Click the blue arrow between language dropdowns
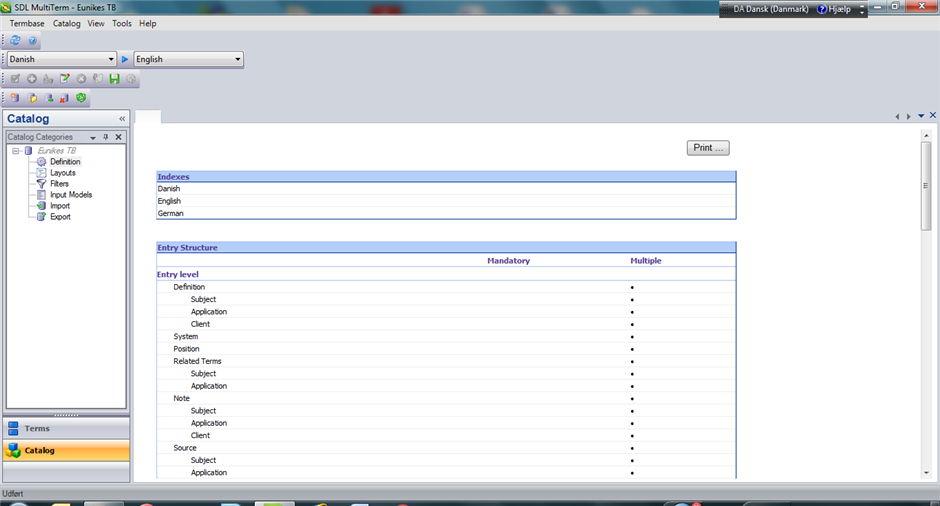This screenshot has width=940, height=506. tap(125, 60)
